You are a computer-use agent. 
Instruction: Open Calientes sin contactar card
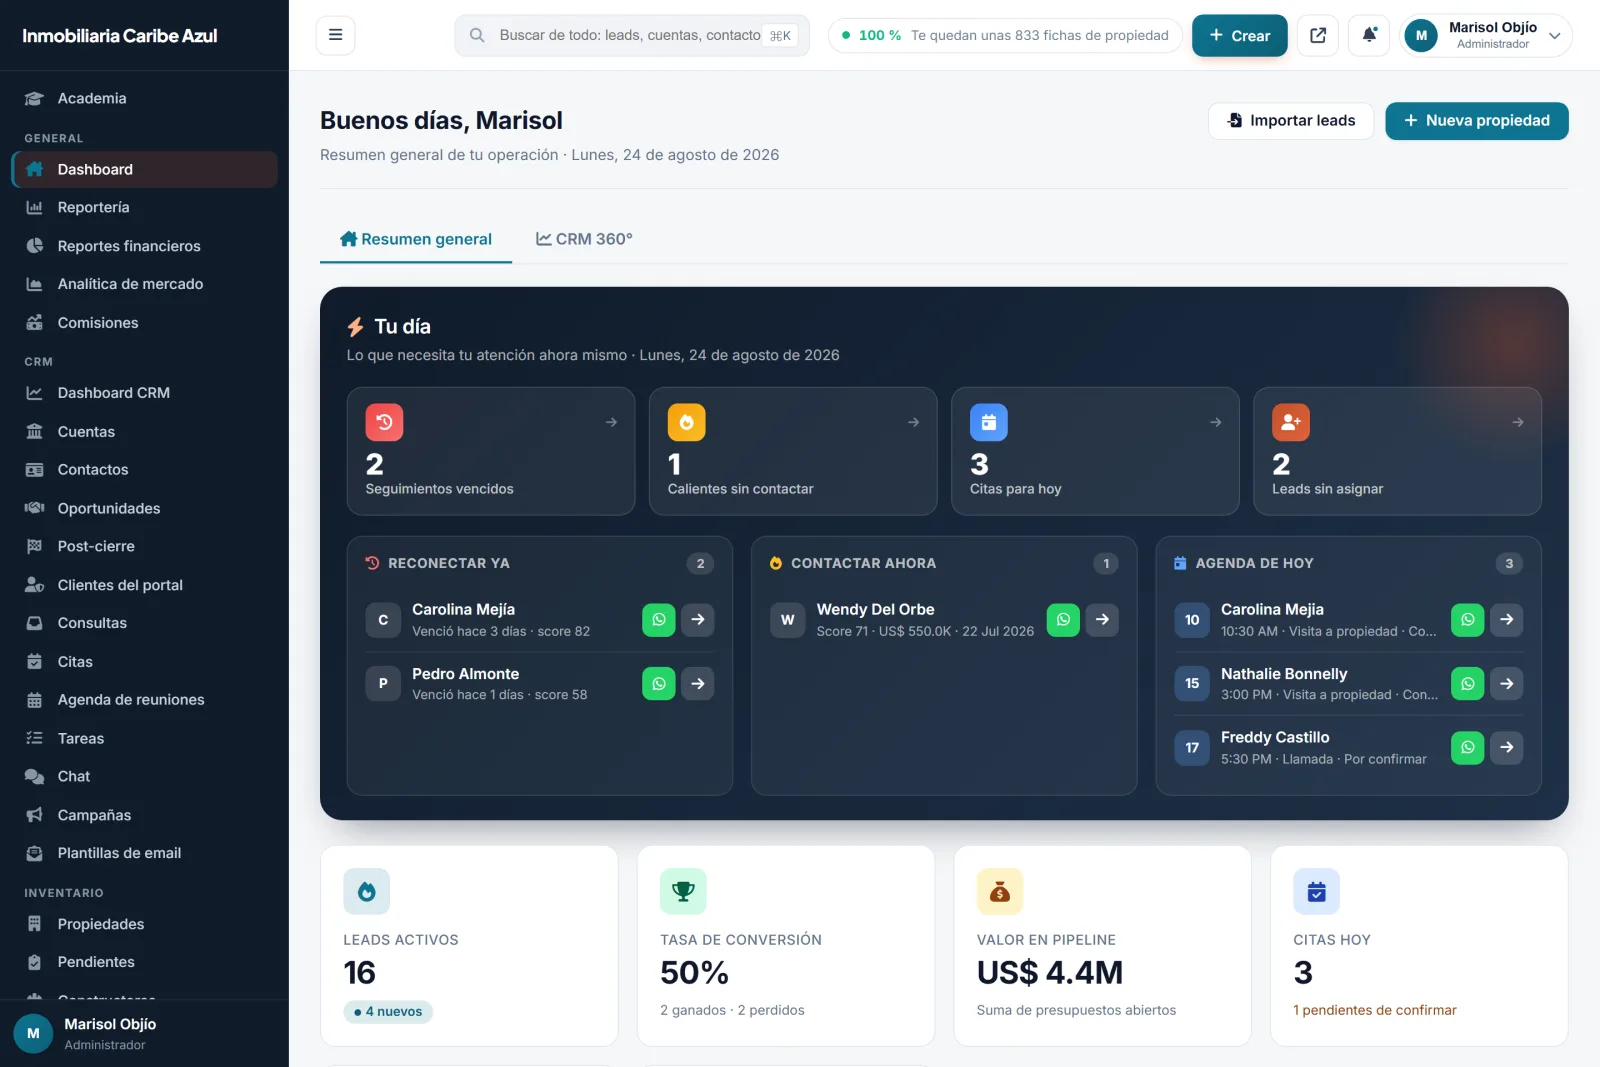coord(793,451)
